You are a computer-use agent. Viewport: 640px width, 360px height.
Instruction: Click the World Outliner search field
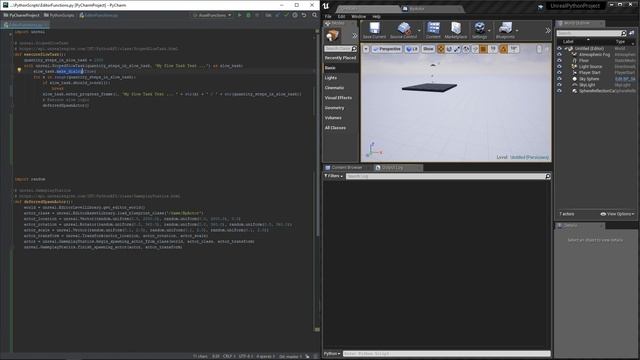tap(591, 33)
